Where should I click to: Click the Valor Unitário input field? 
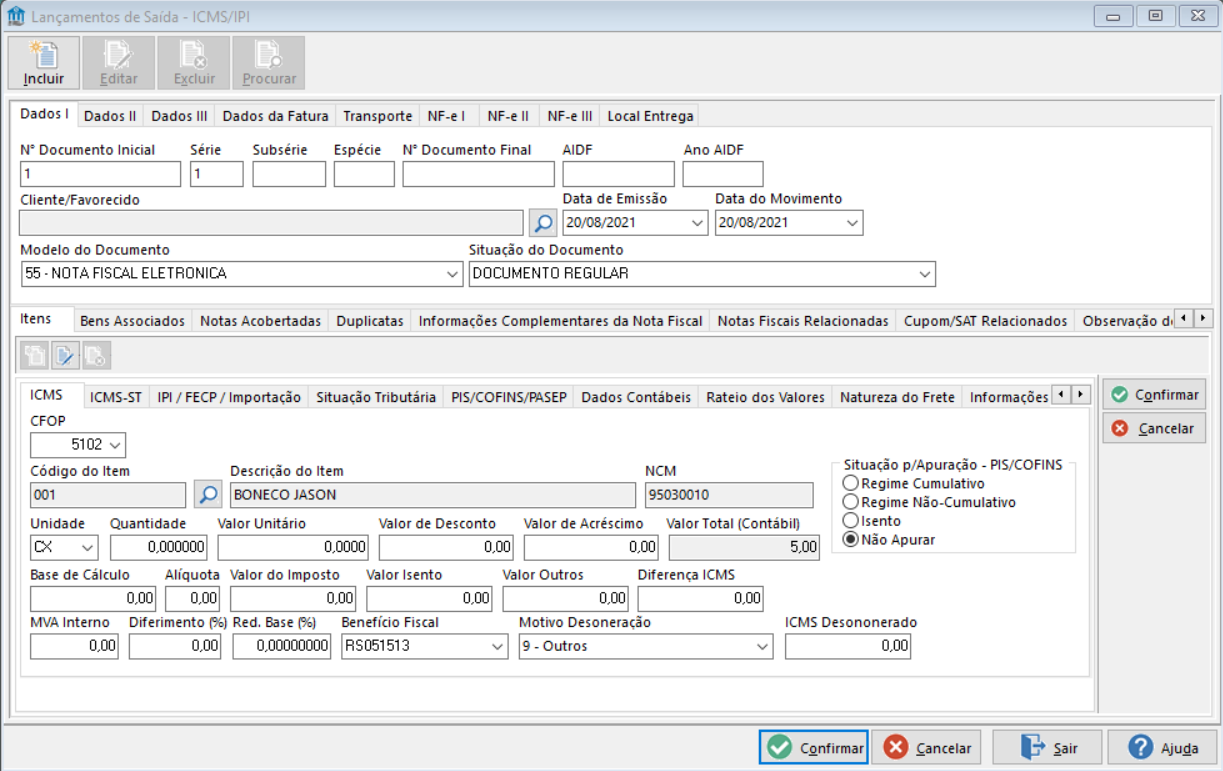(x=293, y=547)
